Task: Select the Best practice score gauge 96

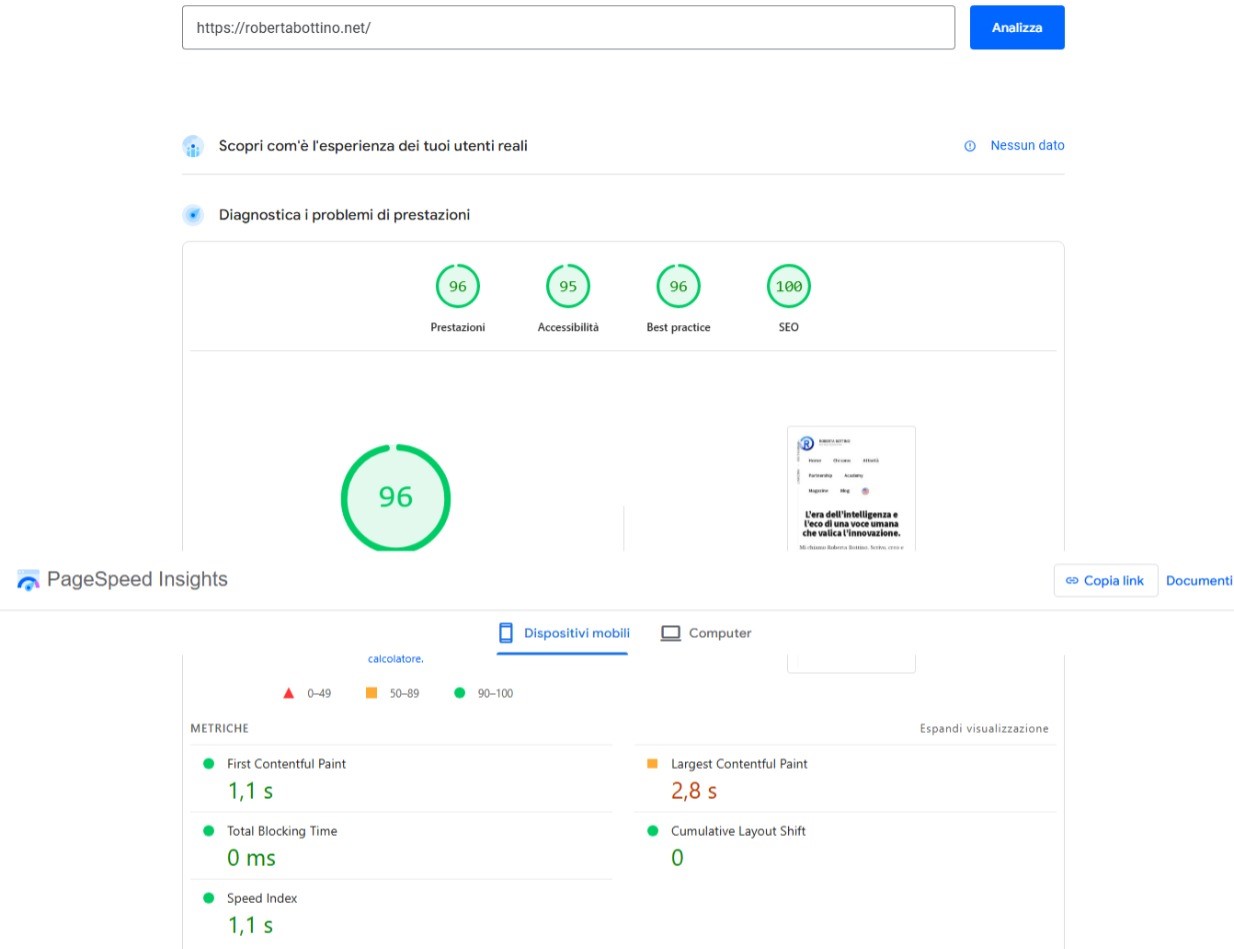Action: coord(678,287)
